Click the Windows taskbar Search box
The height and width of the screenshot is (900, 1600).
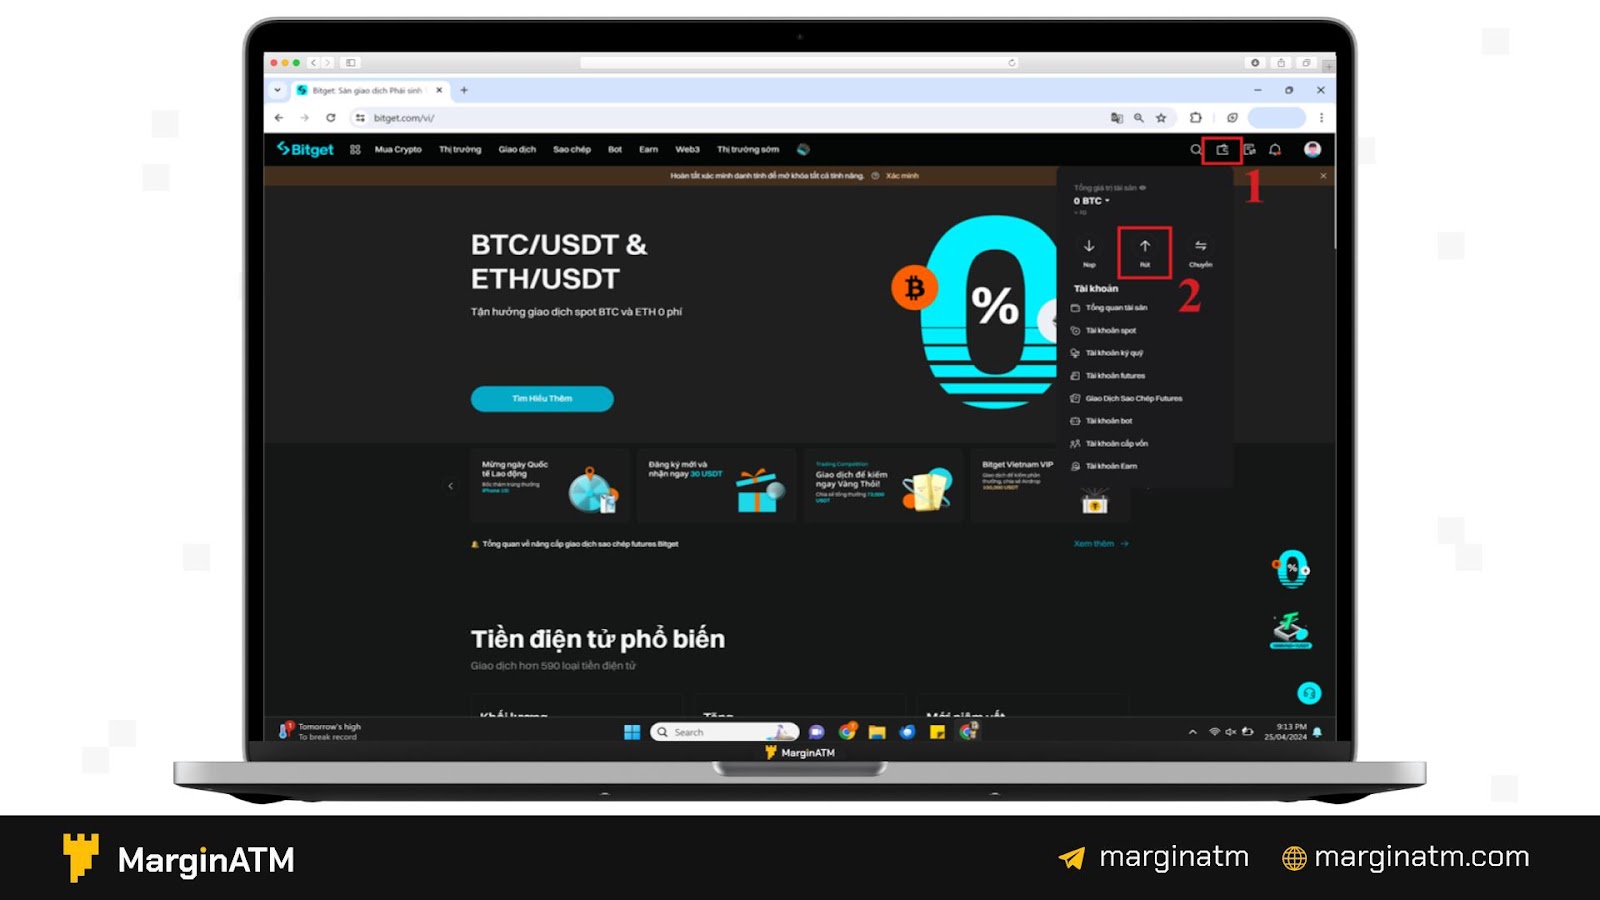725,732
